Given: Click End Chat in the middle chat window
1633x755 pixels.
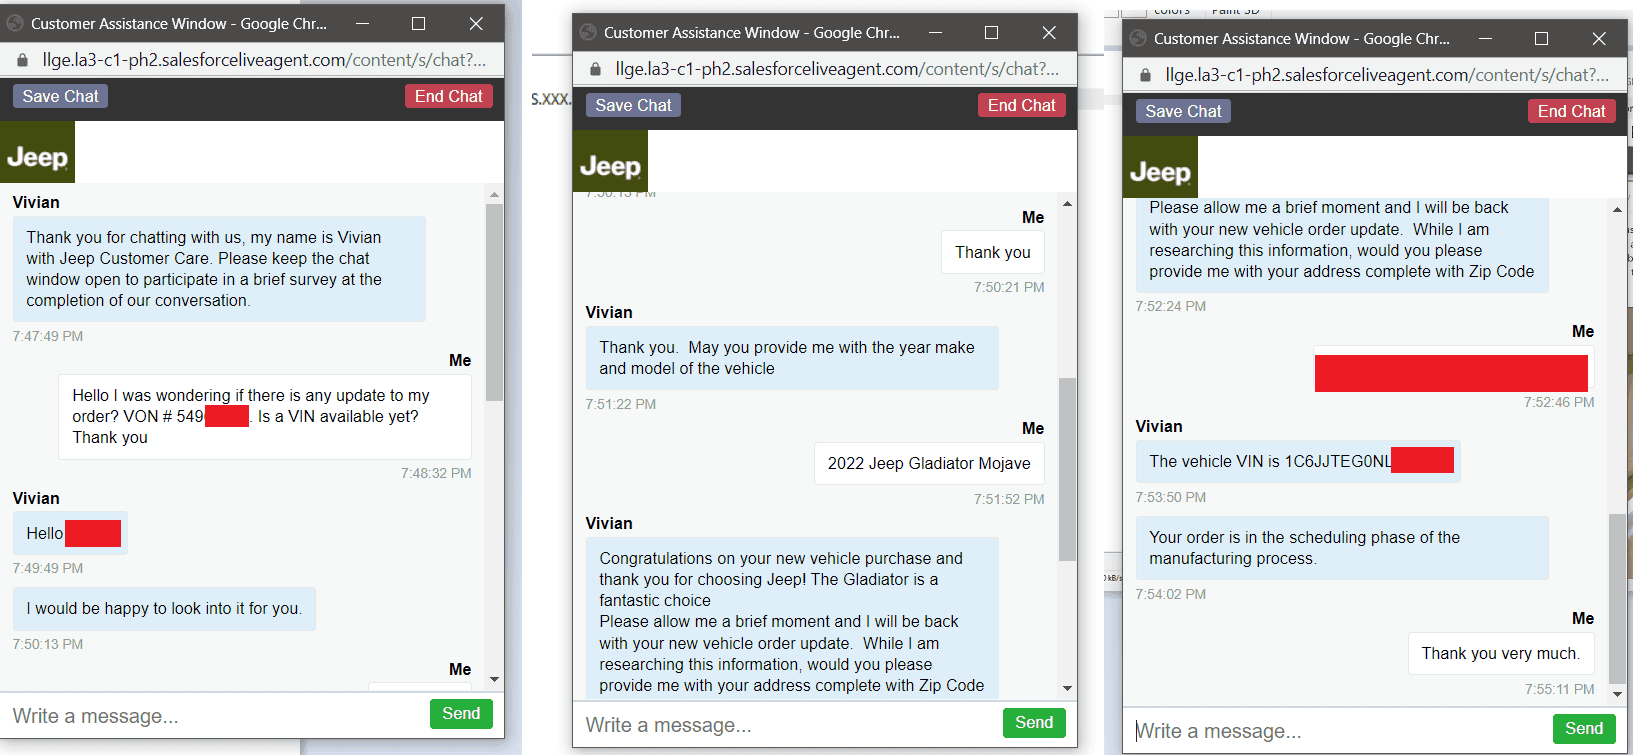Looking at the screenshot, I should click(1021, 105).
